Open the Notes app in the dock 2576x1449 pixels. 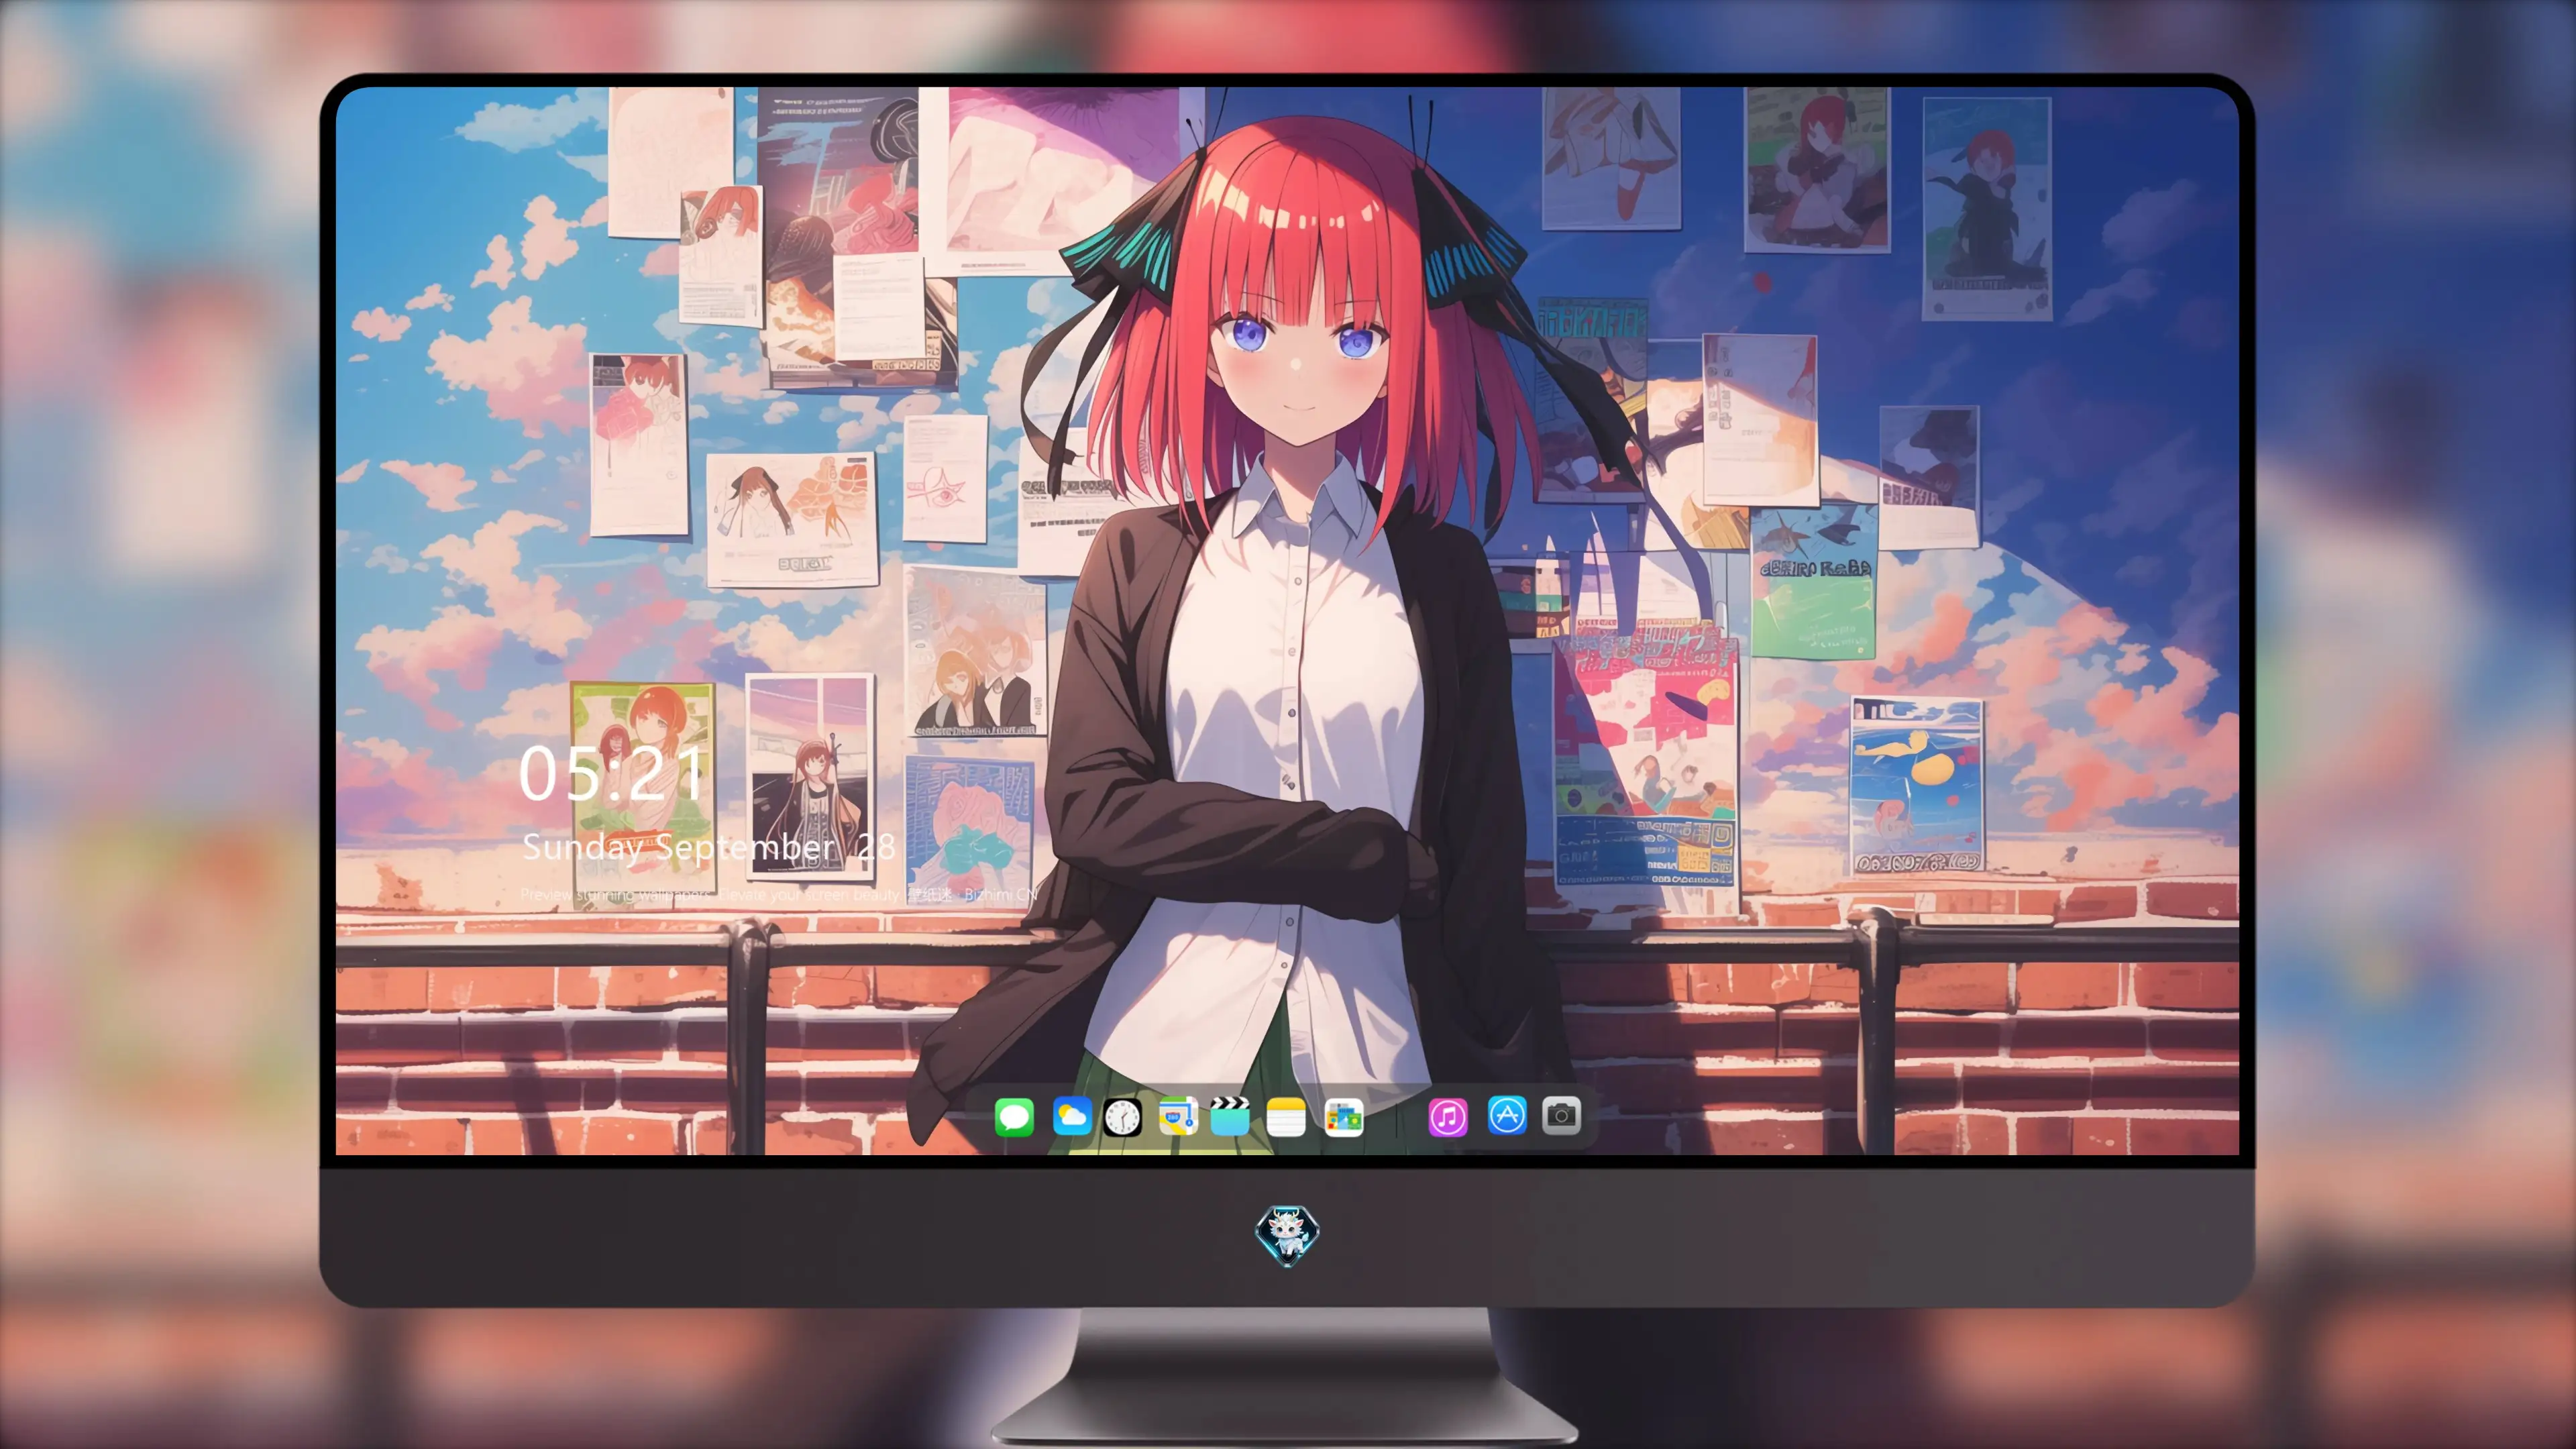(1286, 1116)
